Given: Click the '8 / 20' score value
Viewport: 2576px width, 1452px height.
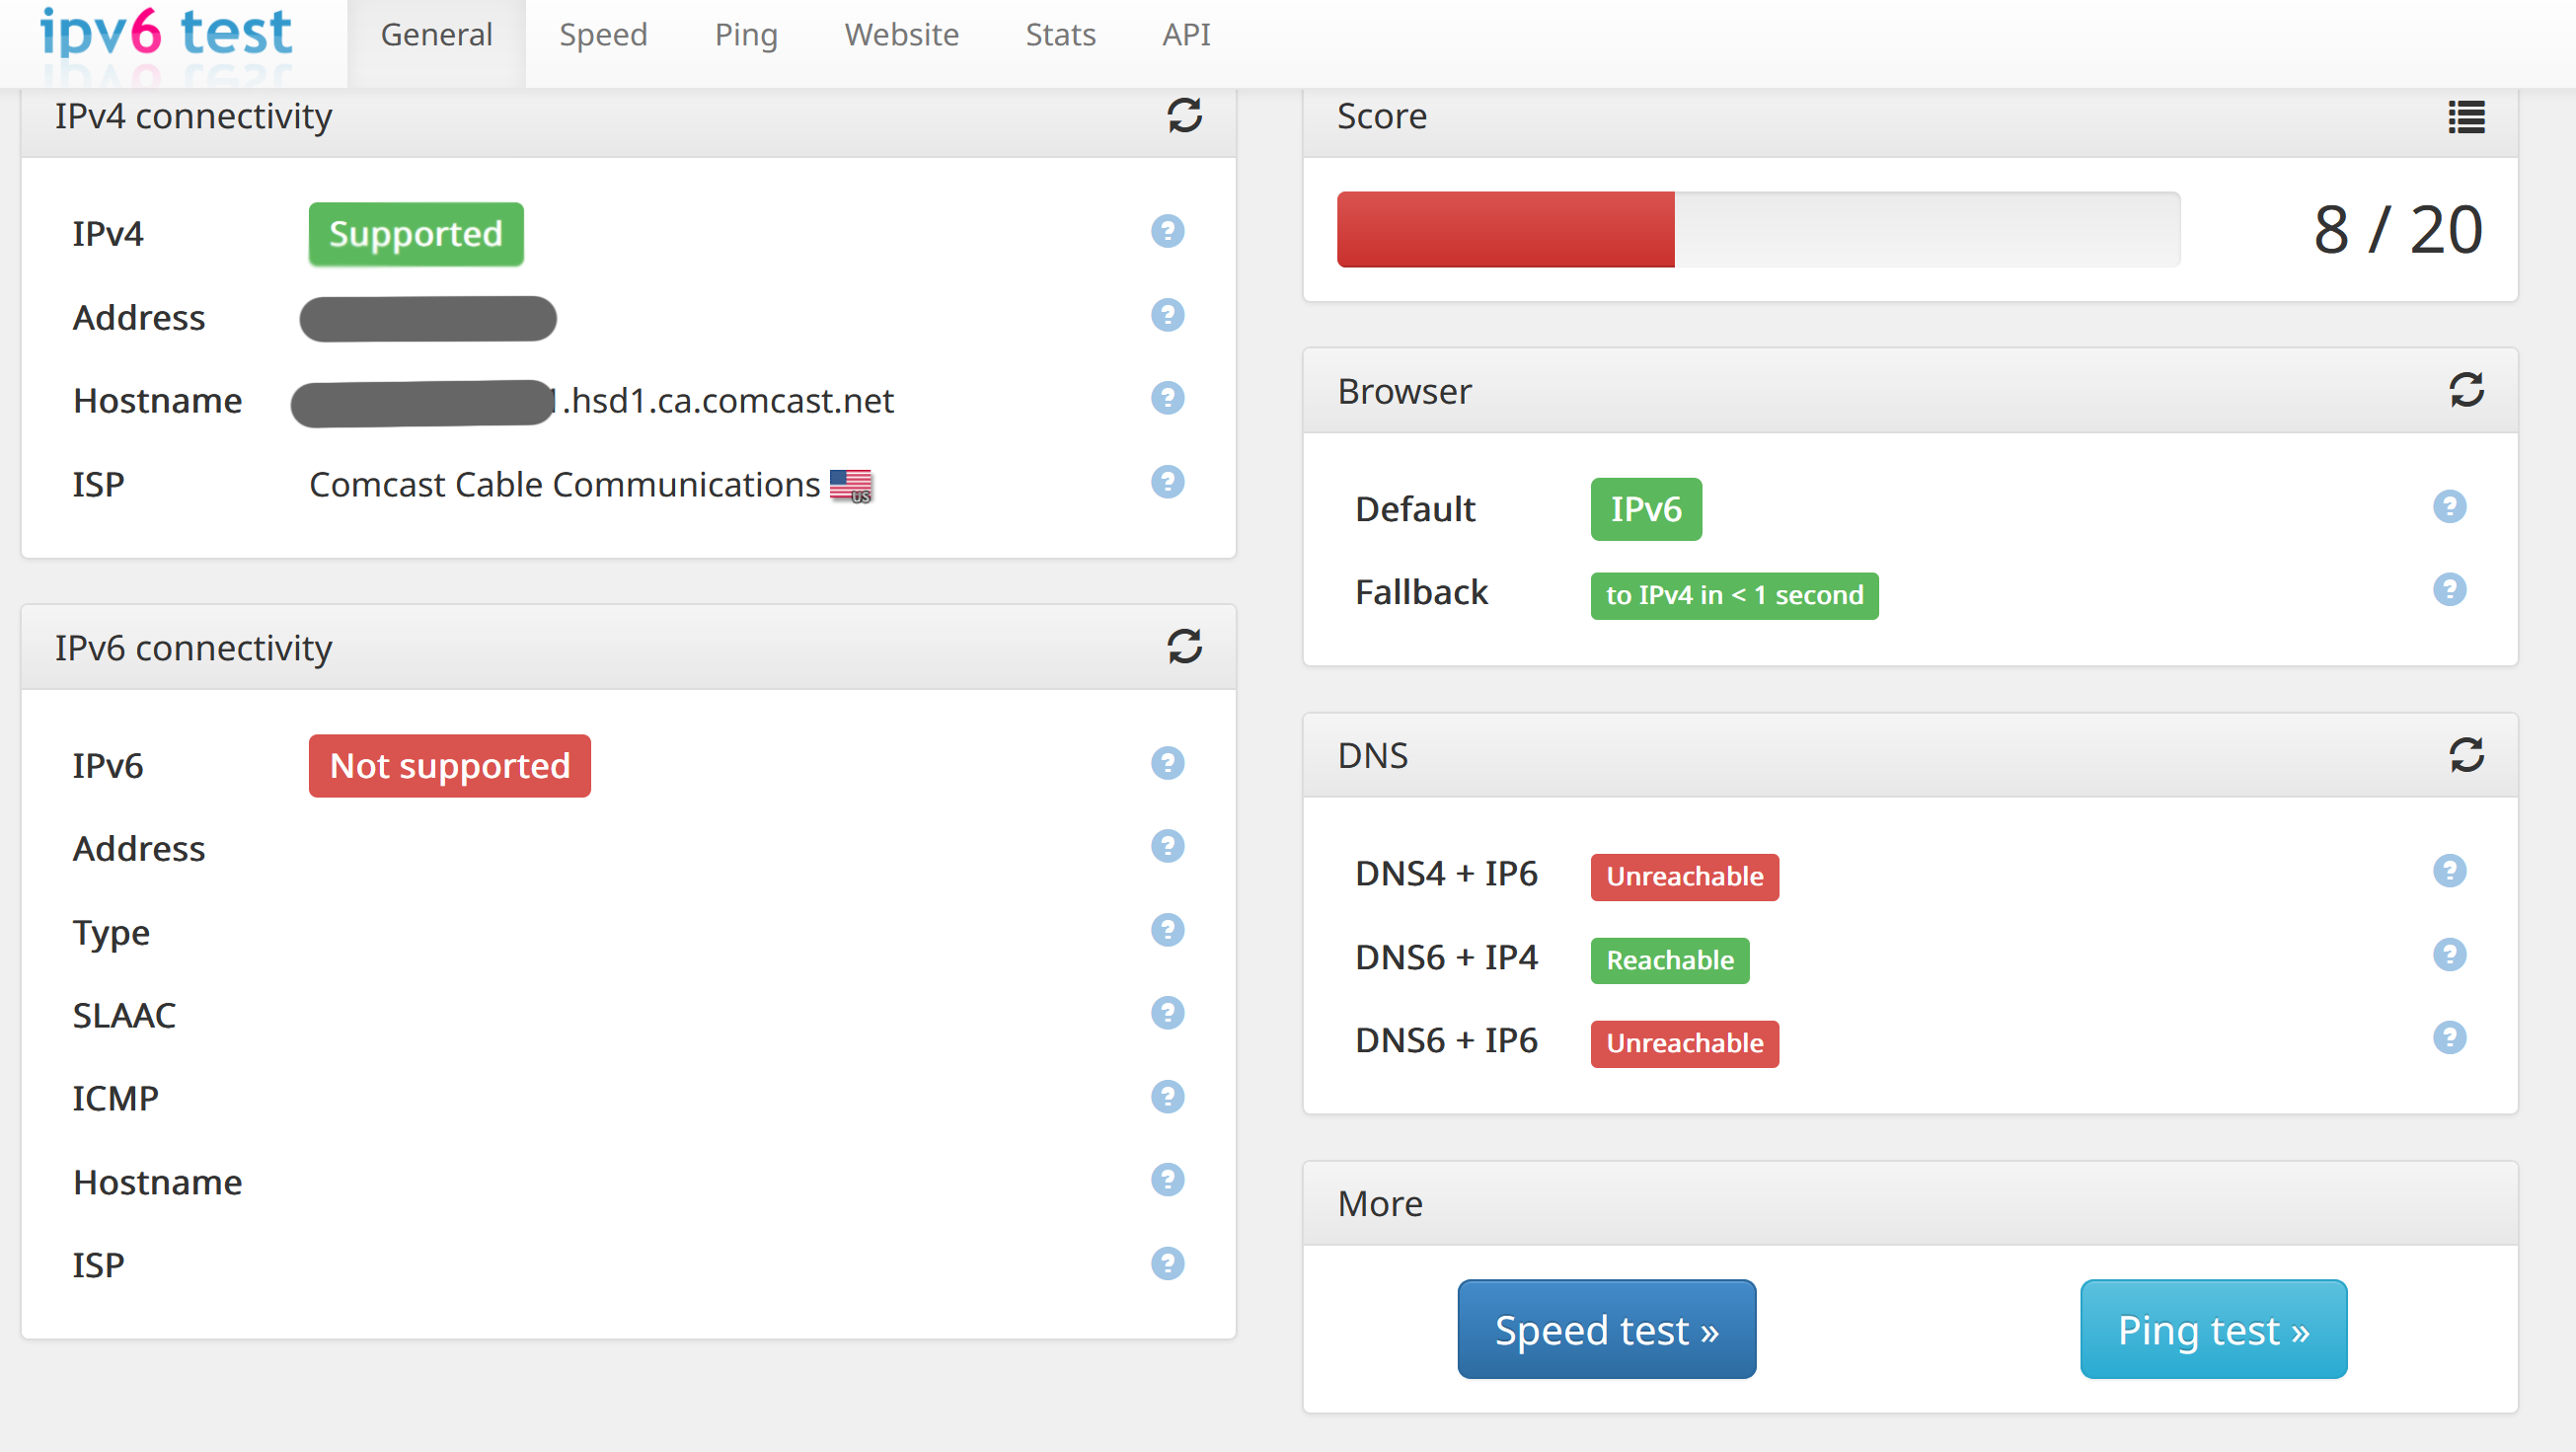Looking at the screenshot, I should [x=2397, y=230].
